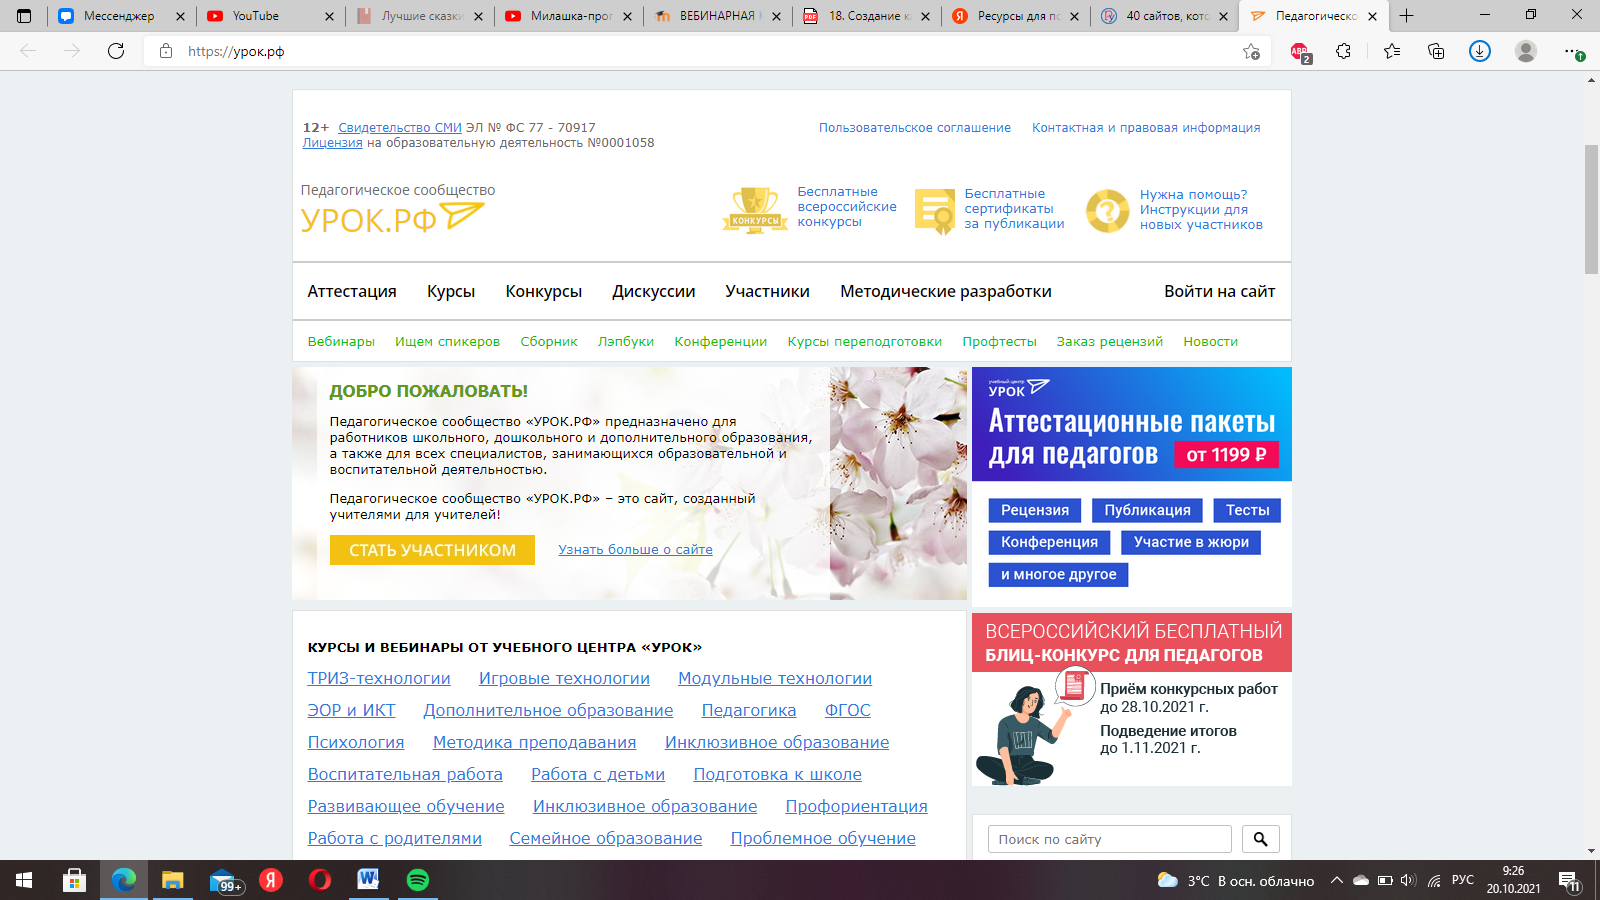Open a new tab with plus icon
Viewport: 1600px width, 900px height.
1406,16
